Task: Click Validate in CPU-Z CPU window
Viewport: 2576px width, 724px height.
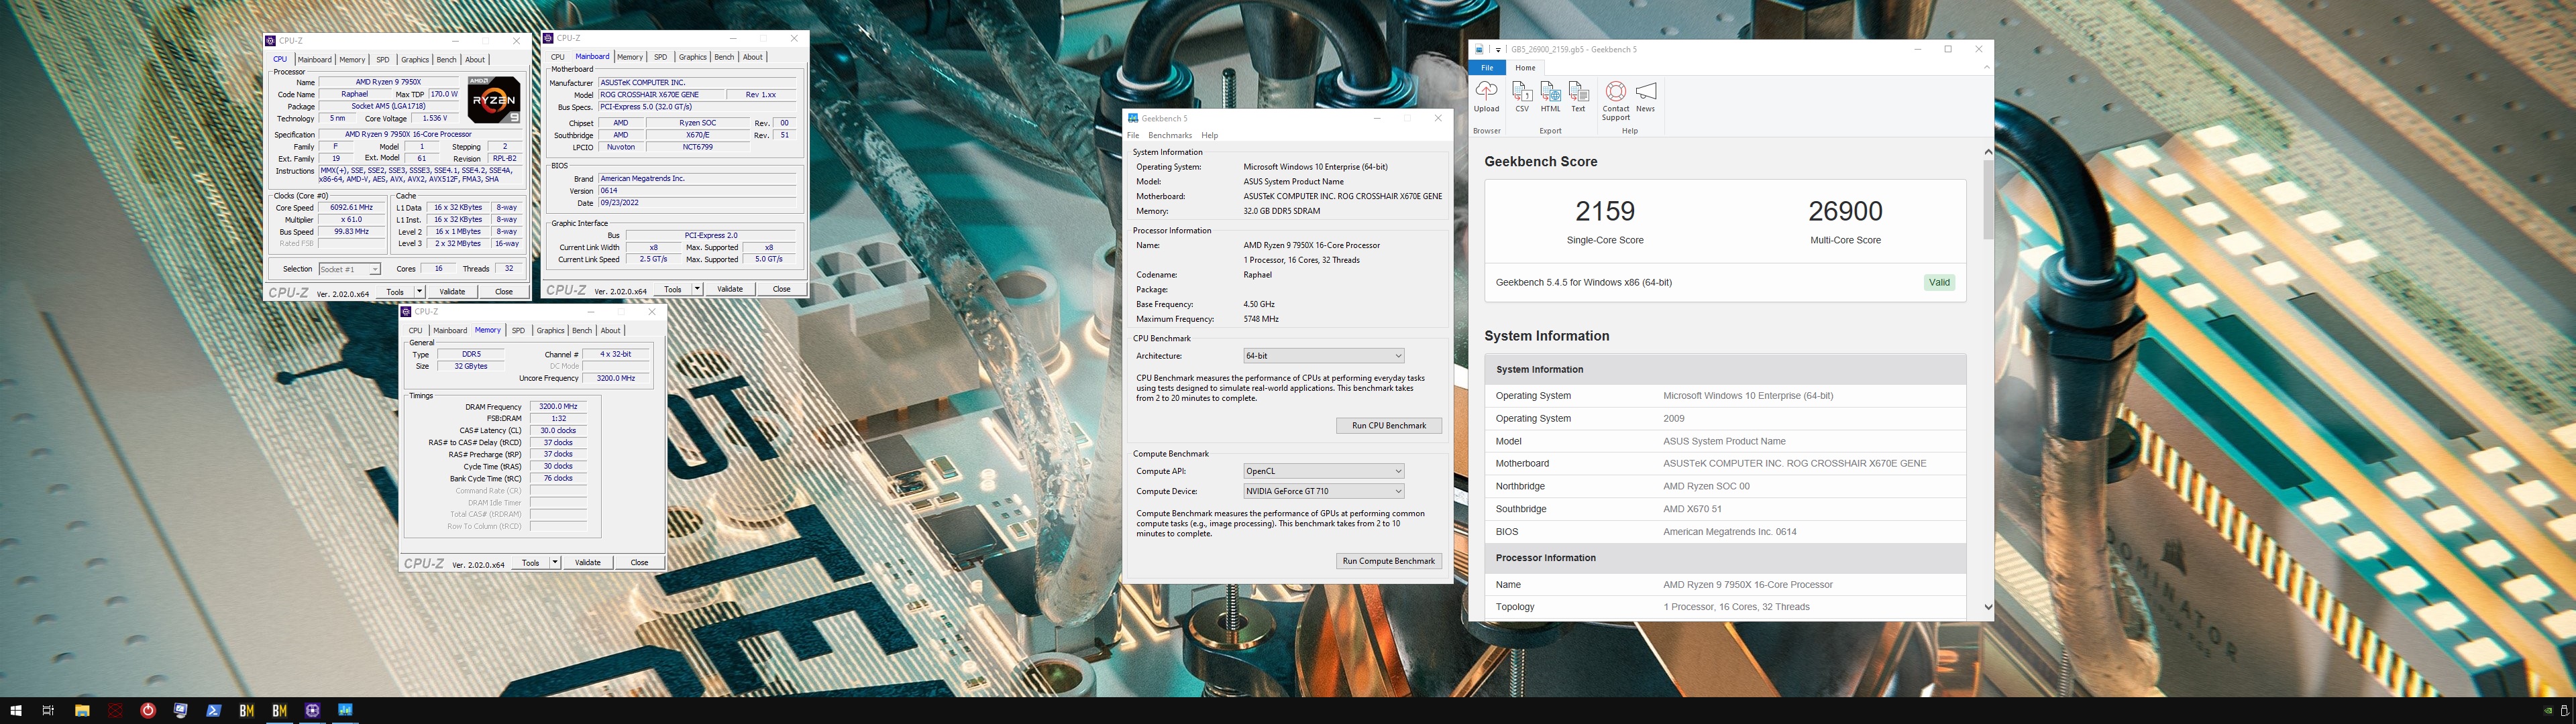Action: click(x=452, y=292)
